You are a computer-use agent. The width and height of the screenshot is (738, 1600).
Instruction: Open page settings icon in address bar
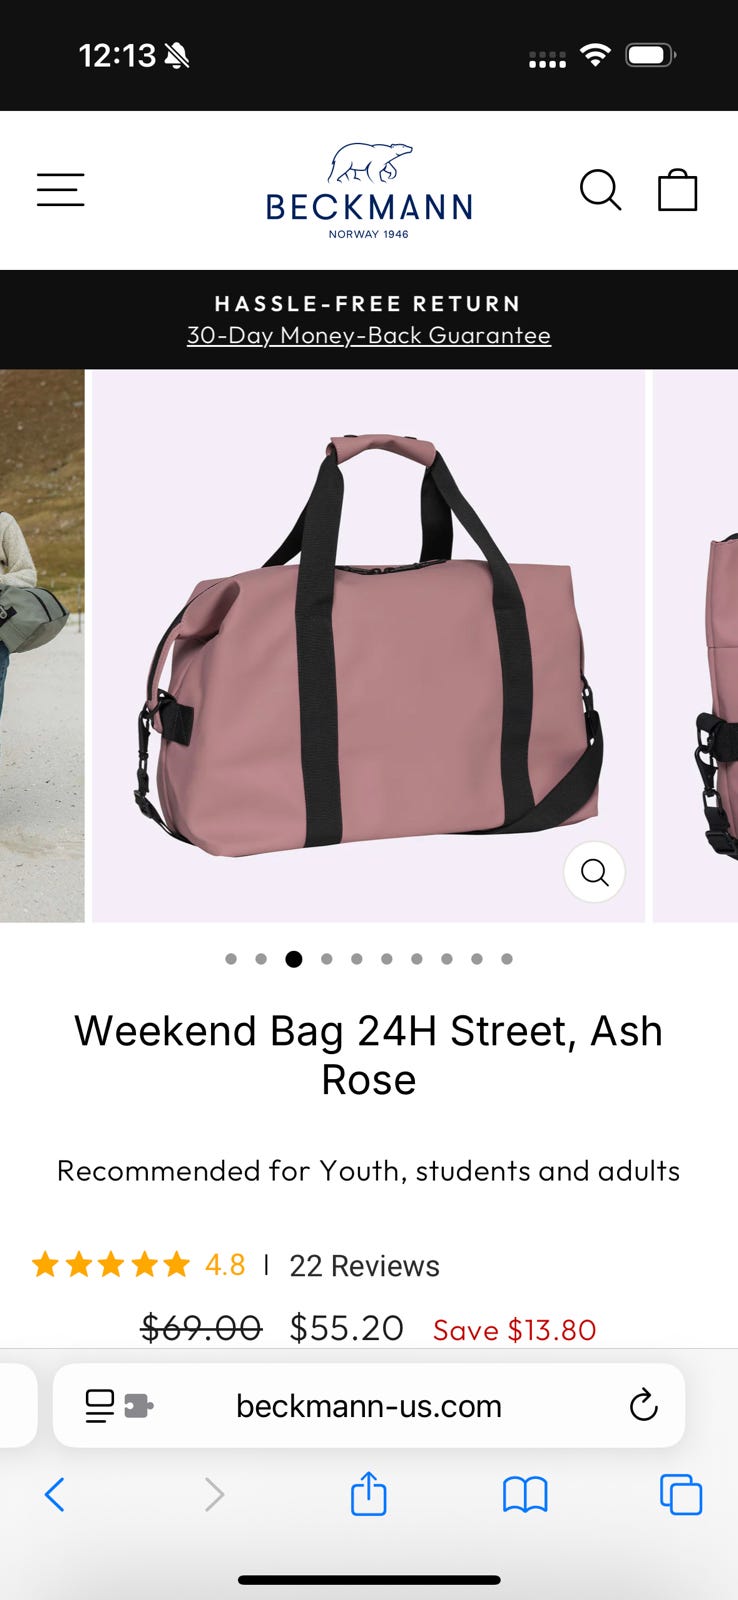(x=119, y=1405)
